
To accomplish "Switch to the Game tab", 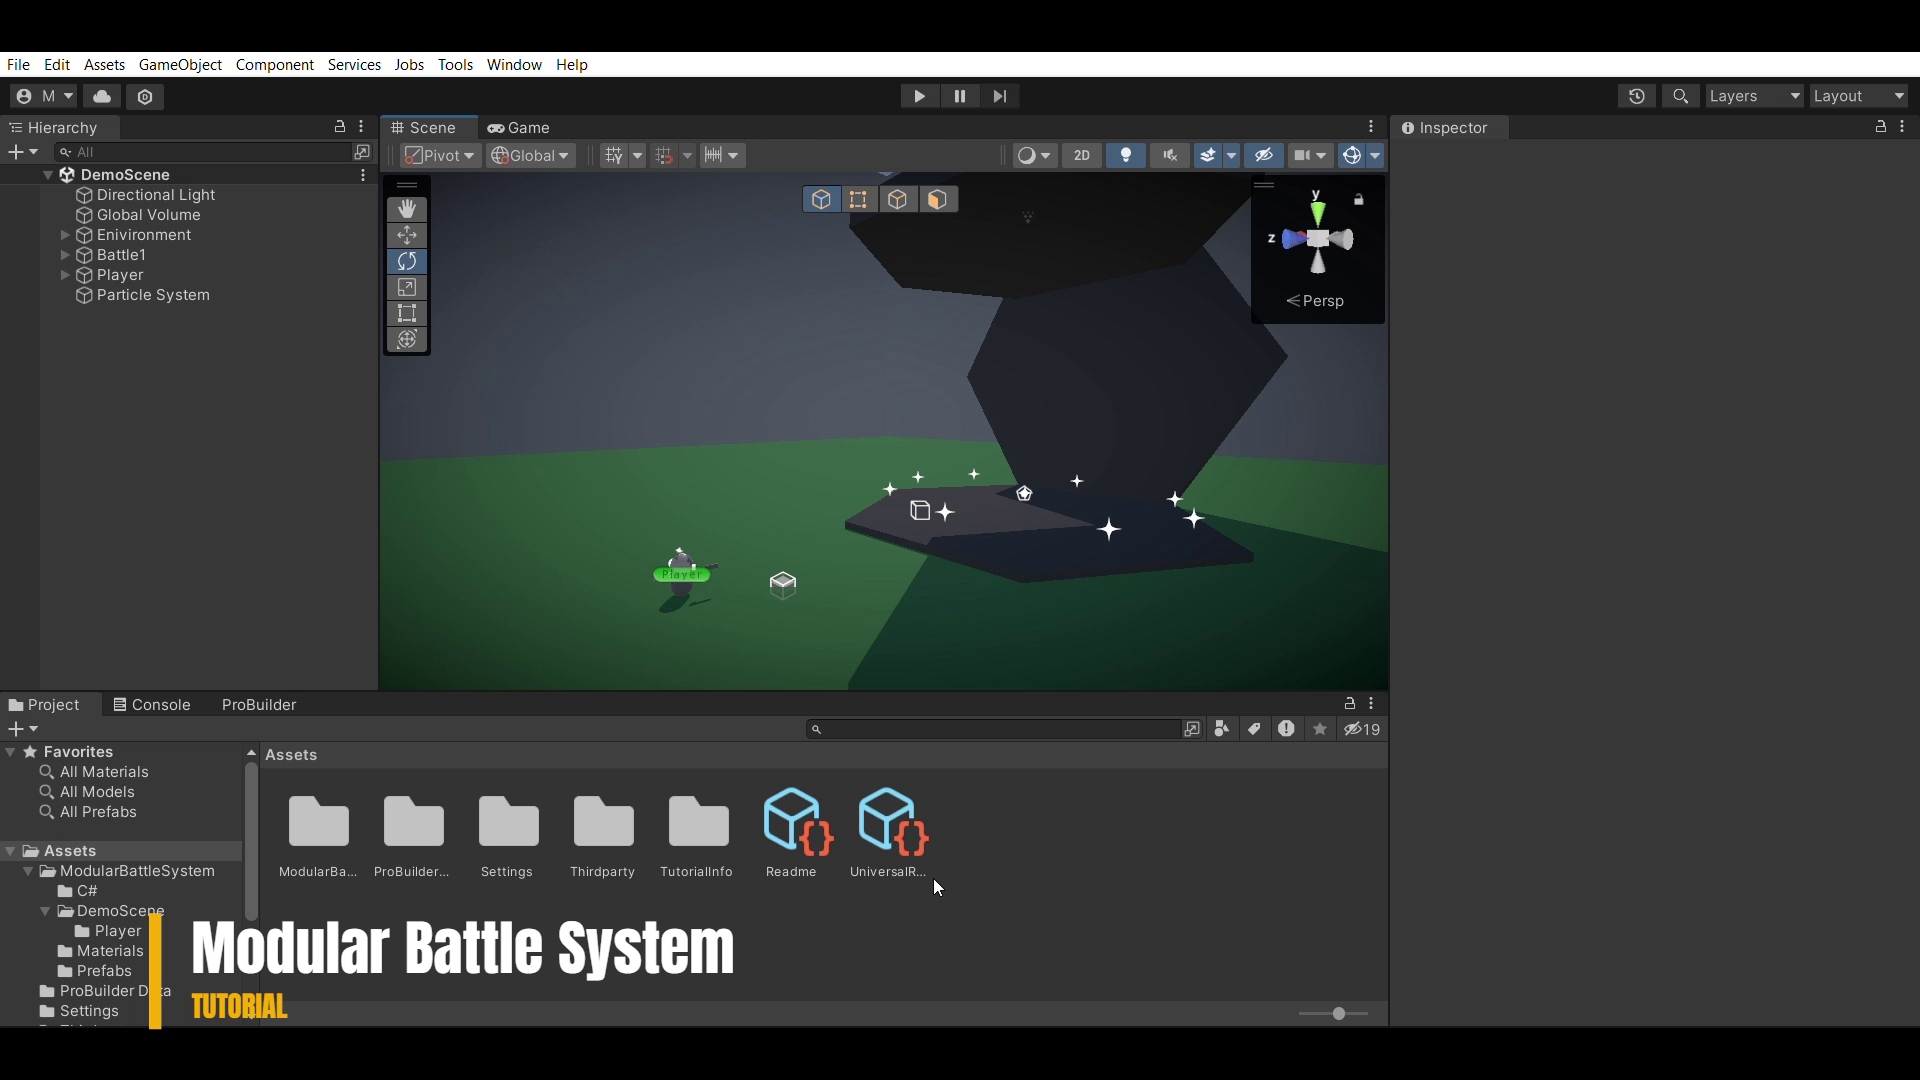I will (x=518, y=127).
